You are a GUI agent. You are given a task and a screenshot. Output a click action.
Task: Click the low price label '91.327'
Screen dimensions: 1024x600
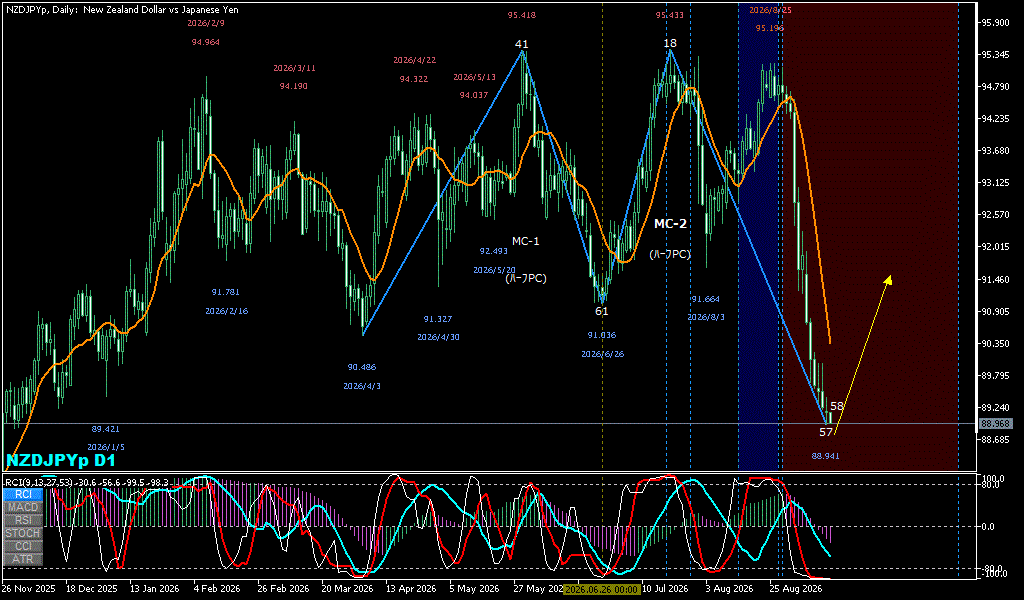[438, 319]
